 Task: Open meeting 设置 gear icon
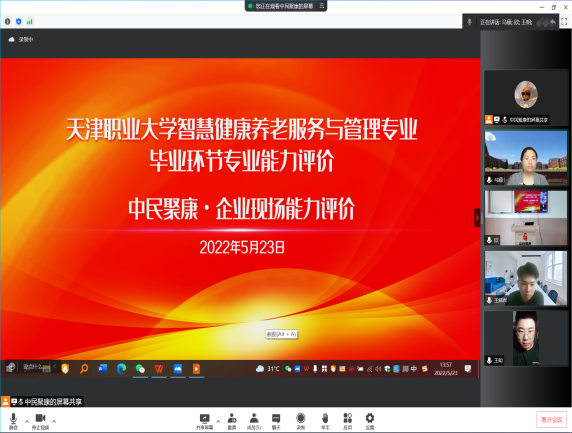370,421
